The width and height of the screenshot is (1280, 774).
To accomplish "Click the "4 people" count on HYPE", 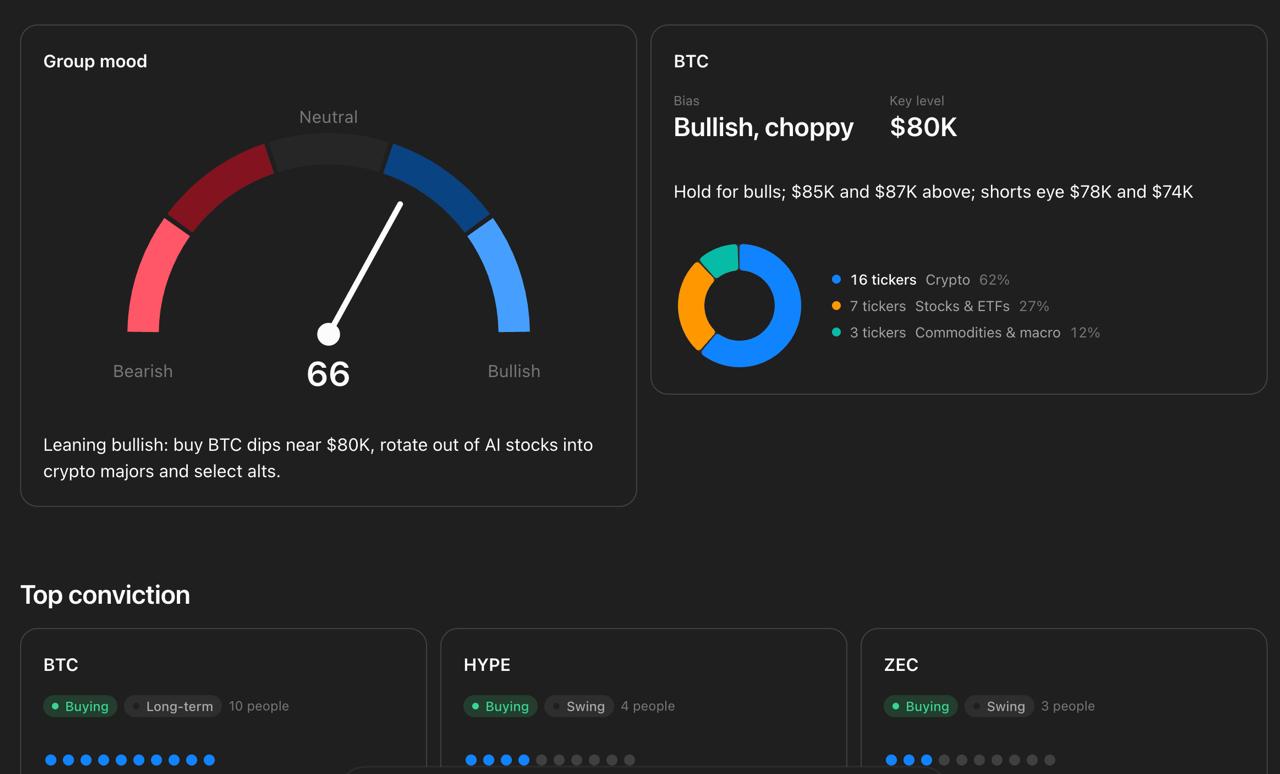I will tap(648, 706).
